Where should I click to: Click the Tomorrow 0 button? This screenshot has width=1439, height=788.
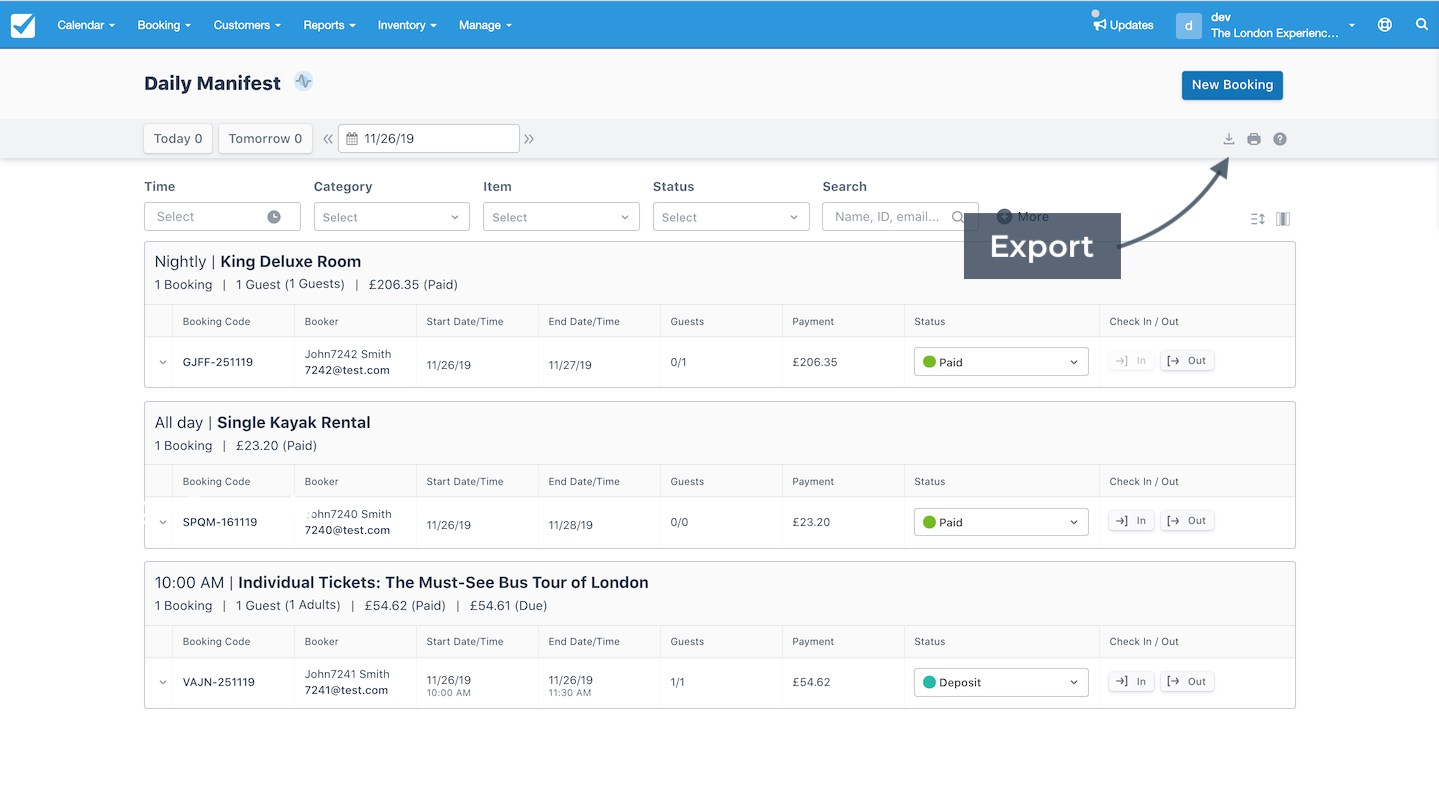click(265, 139)
